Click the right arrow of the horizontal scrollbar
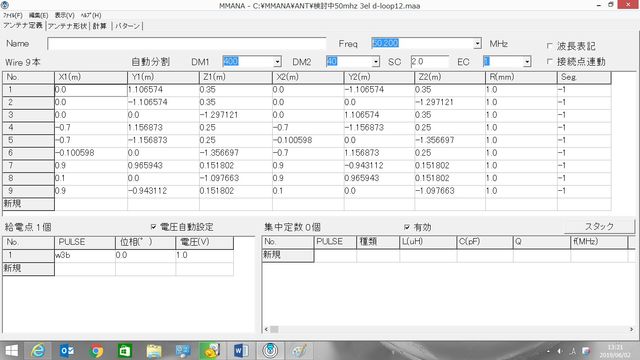Viewport: 640px width, 360px height. tap(631, 329)
